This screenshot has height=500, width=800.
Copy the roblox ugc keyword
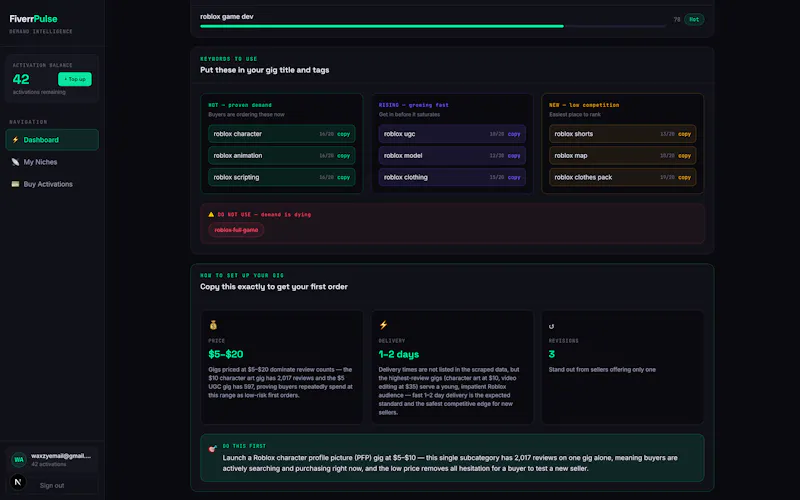click(x=514, y=134)
